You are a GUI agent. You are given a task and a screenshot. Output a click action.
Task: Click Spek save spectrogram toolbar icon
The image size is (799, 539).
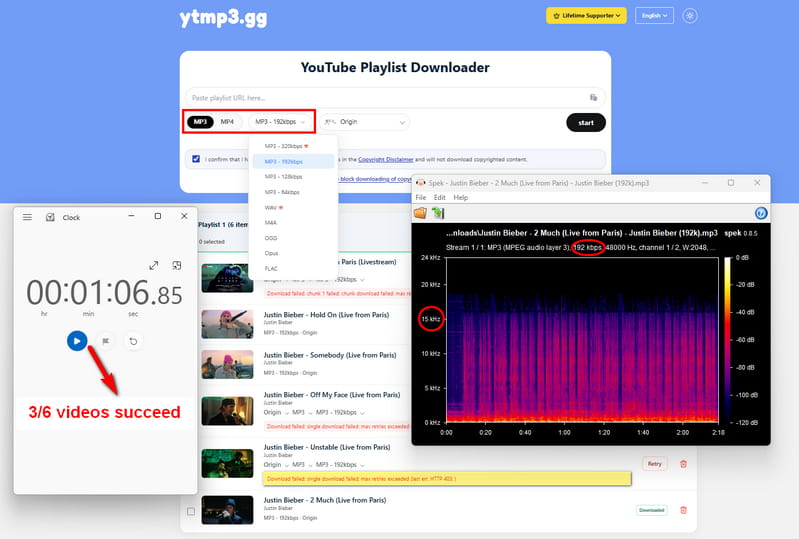coord(438,213)
